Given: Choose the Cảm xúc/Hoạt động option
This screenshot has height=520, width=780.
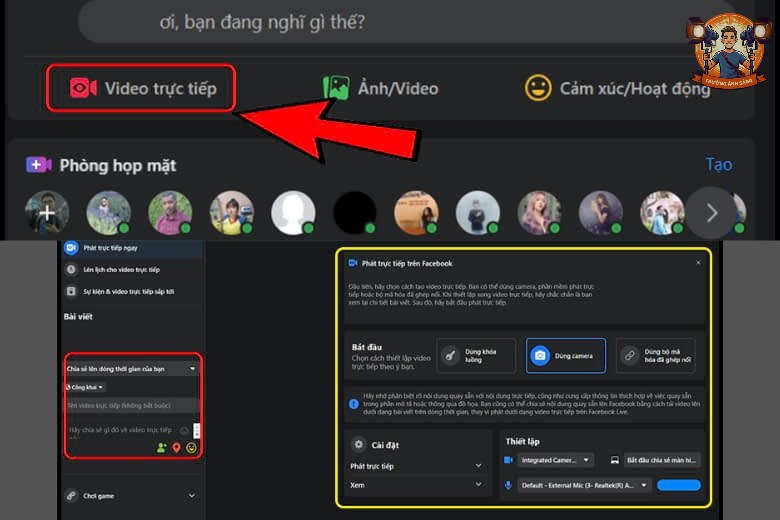Looking at the screenshot, I should click(617, 88).
